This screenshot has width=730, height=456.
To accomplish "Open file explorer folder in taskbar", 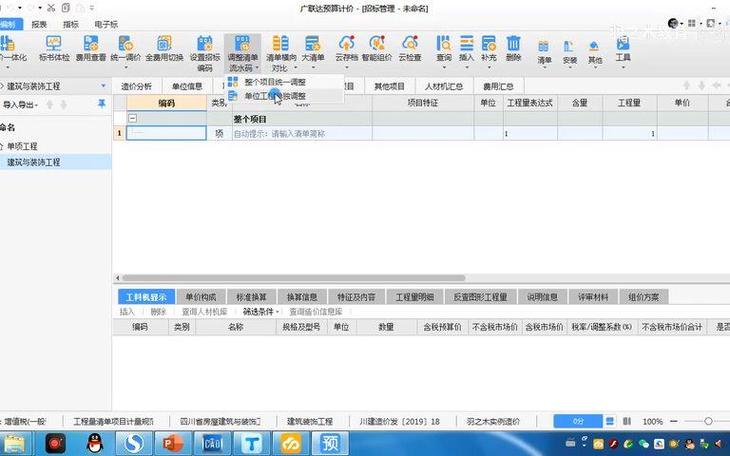I will [15, 443].
